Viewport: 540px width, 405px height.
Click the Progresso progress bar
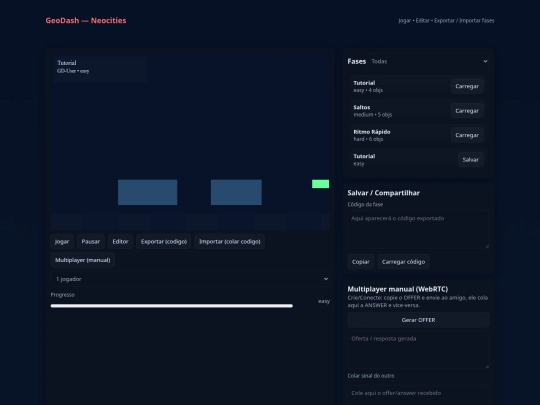pos(172,306)
